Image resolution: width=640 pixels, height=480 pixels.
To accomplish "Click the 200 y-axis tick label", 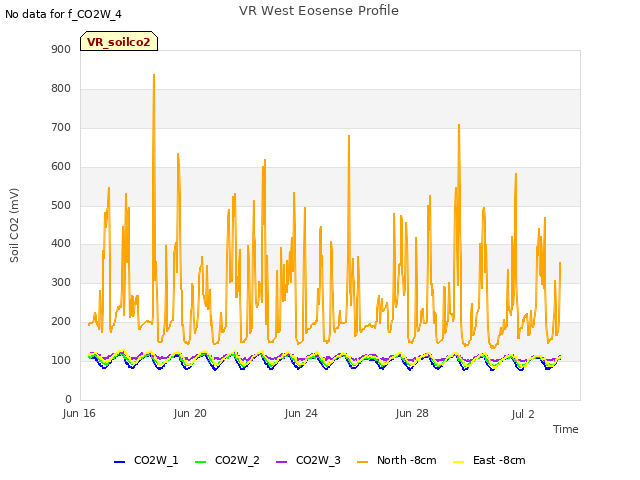I will pyautogui.click(x=61, y=322).
